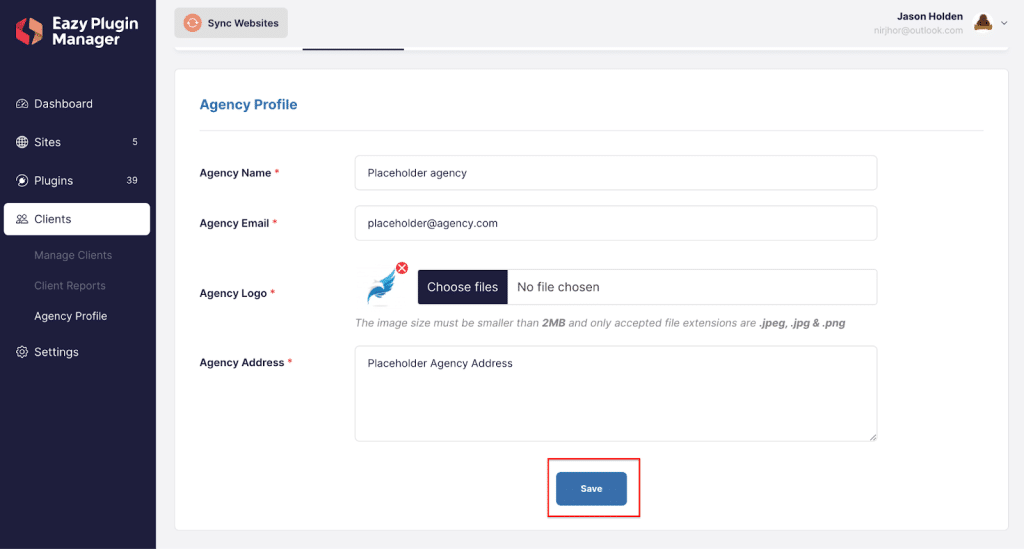The height and width of the screenshot is (549, 1024).
Task: Click the Agency Email input field
Action: click(x=616, y=223)
